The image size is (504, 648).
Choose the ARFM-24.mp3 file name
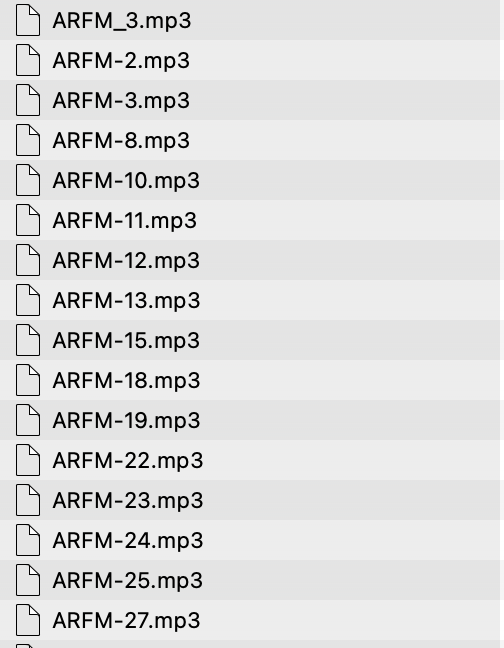coord(128,541)
